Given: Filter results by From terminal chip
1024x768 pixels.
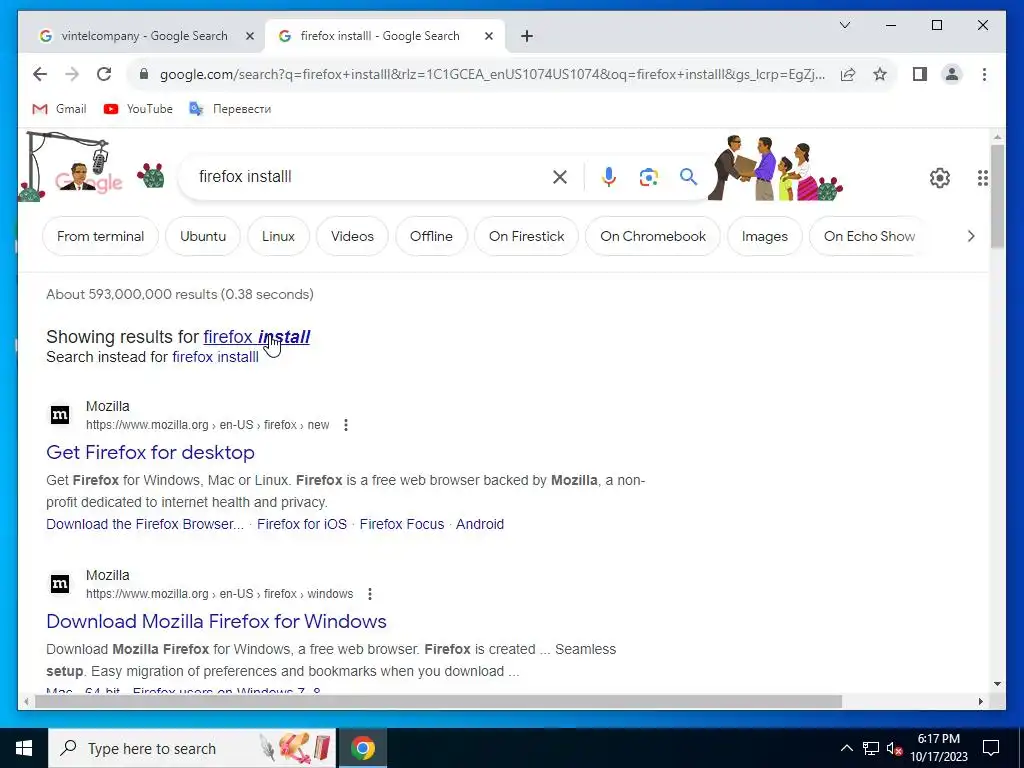Looking at the screenshot, I should 101,236.
